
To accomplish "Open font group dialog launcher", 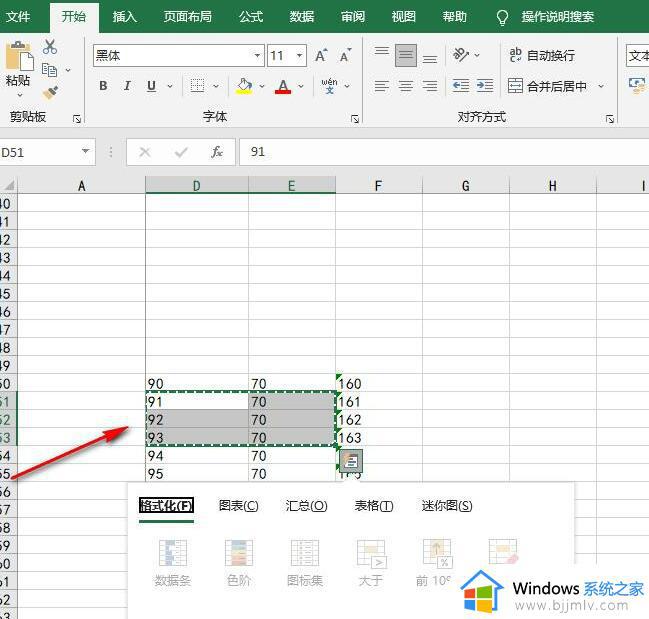I will click(x=355, y=119).
